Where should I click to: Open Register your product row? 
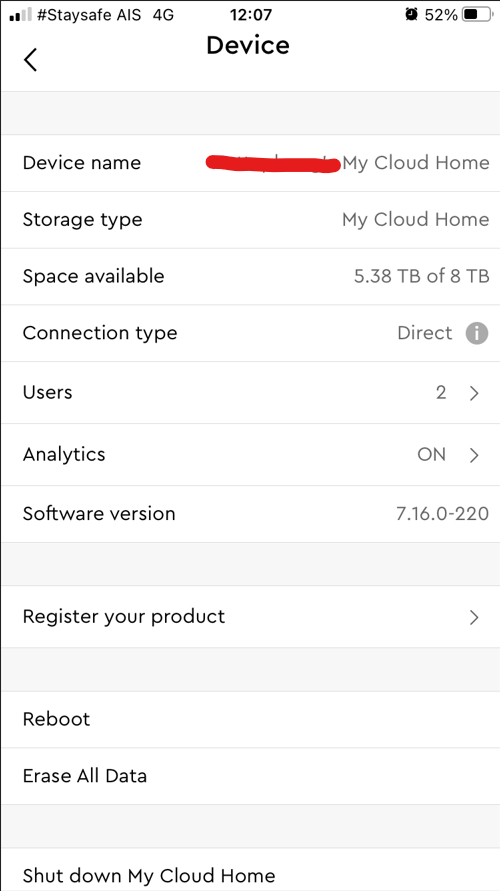[250, 617]
